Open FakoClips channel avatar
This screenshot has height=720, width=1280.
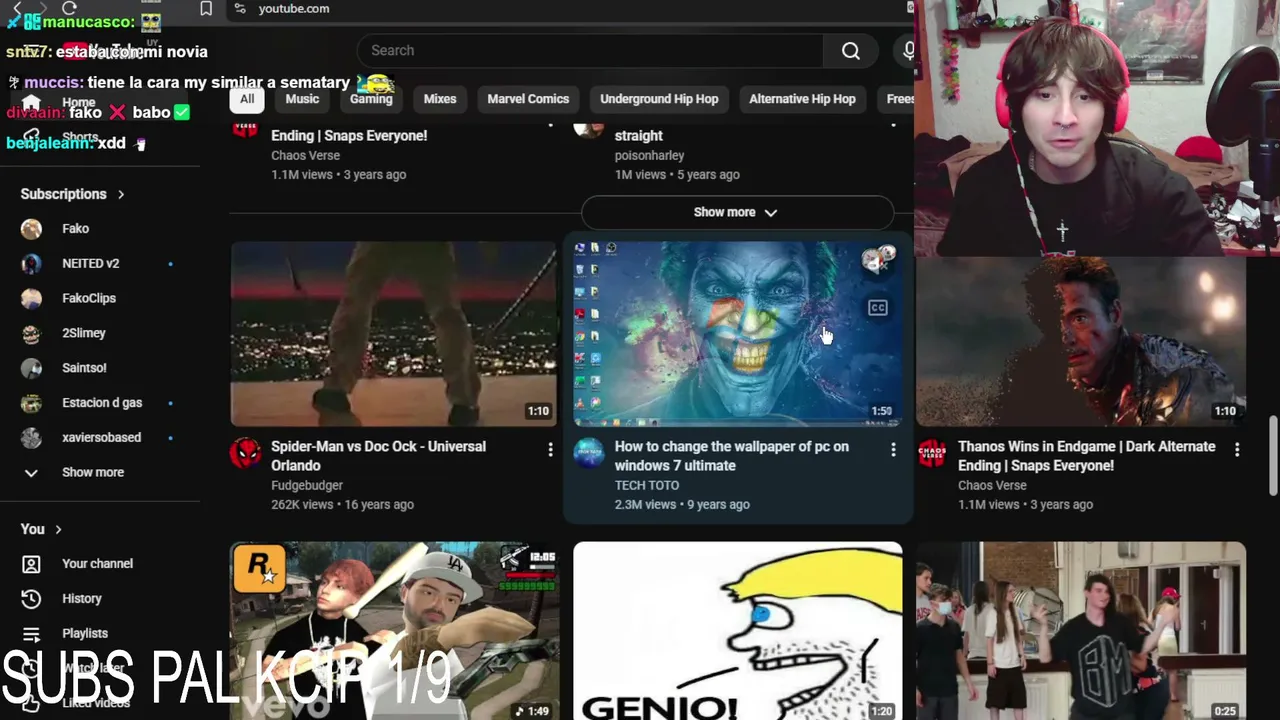[x=31, y=299]
